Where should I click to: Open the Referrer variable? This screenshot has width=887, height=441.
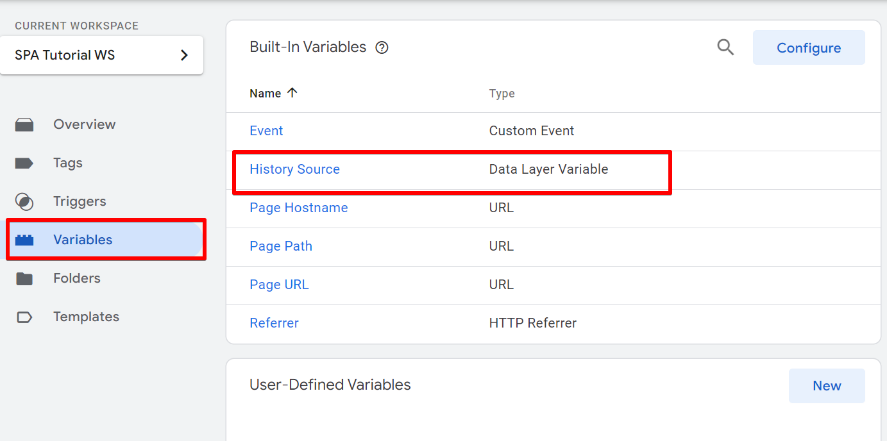click(274, 323)
